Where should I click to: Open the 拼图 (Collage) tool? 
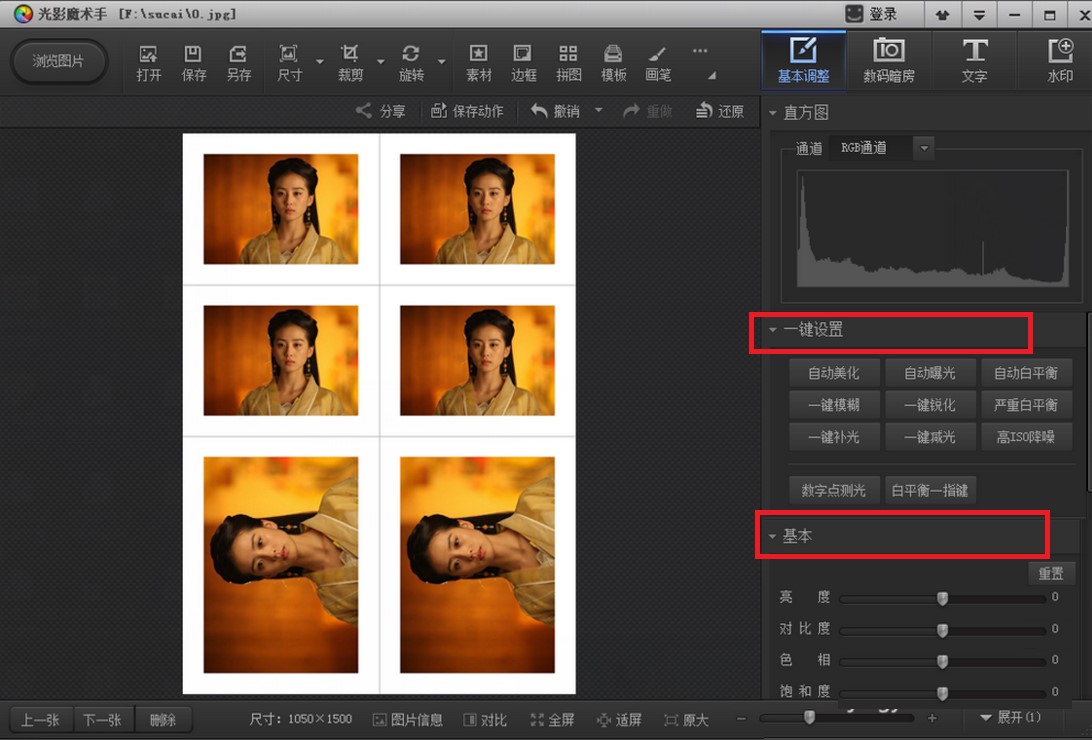568,54
